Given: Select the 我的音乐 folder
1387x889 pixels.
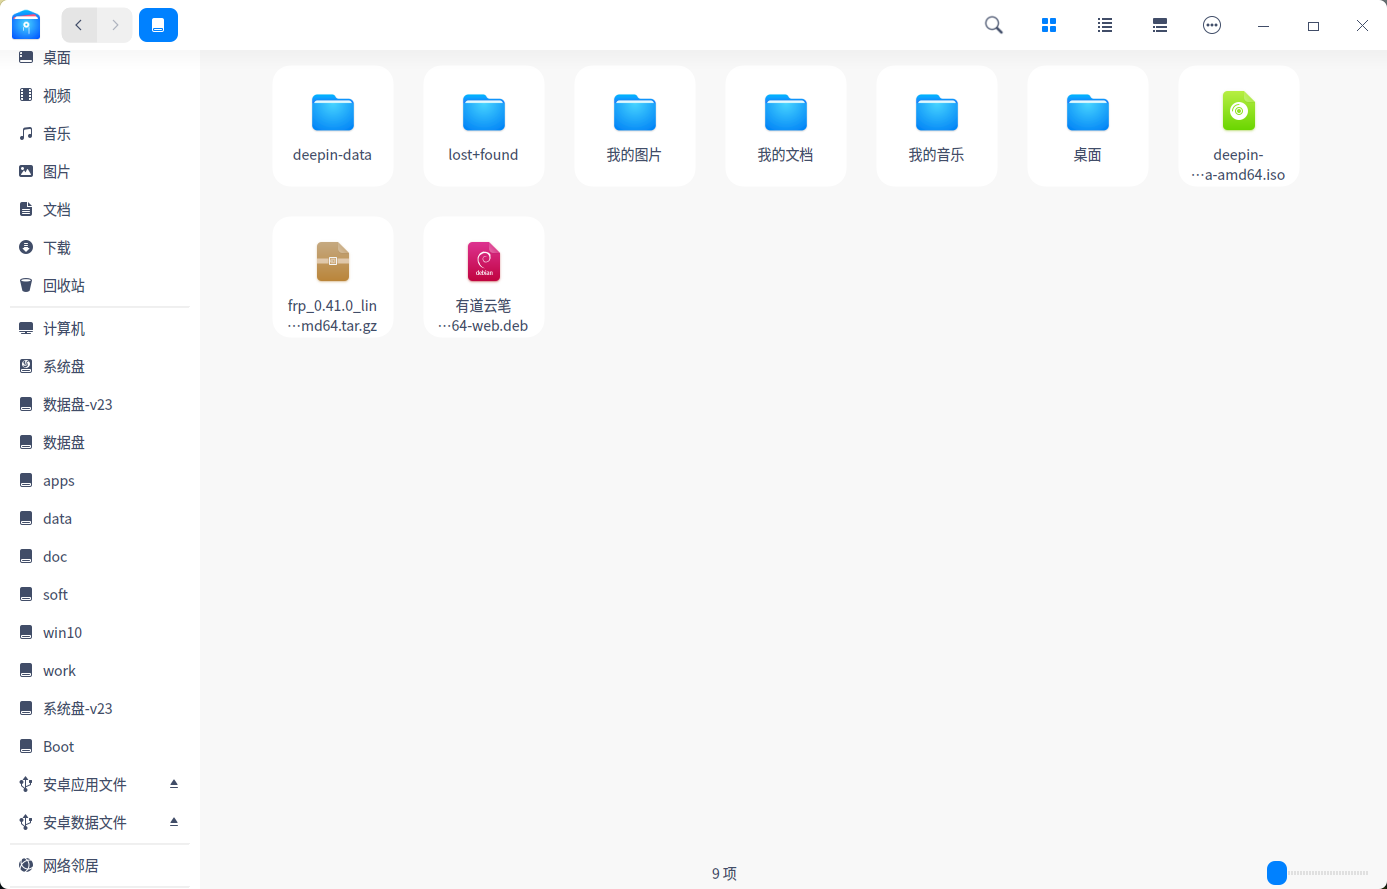Looking at the screenshot, I should click(937, 126).
